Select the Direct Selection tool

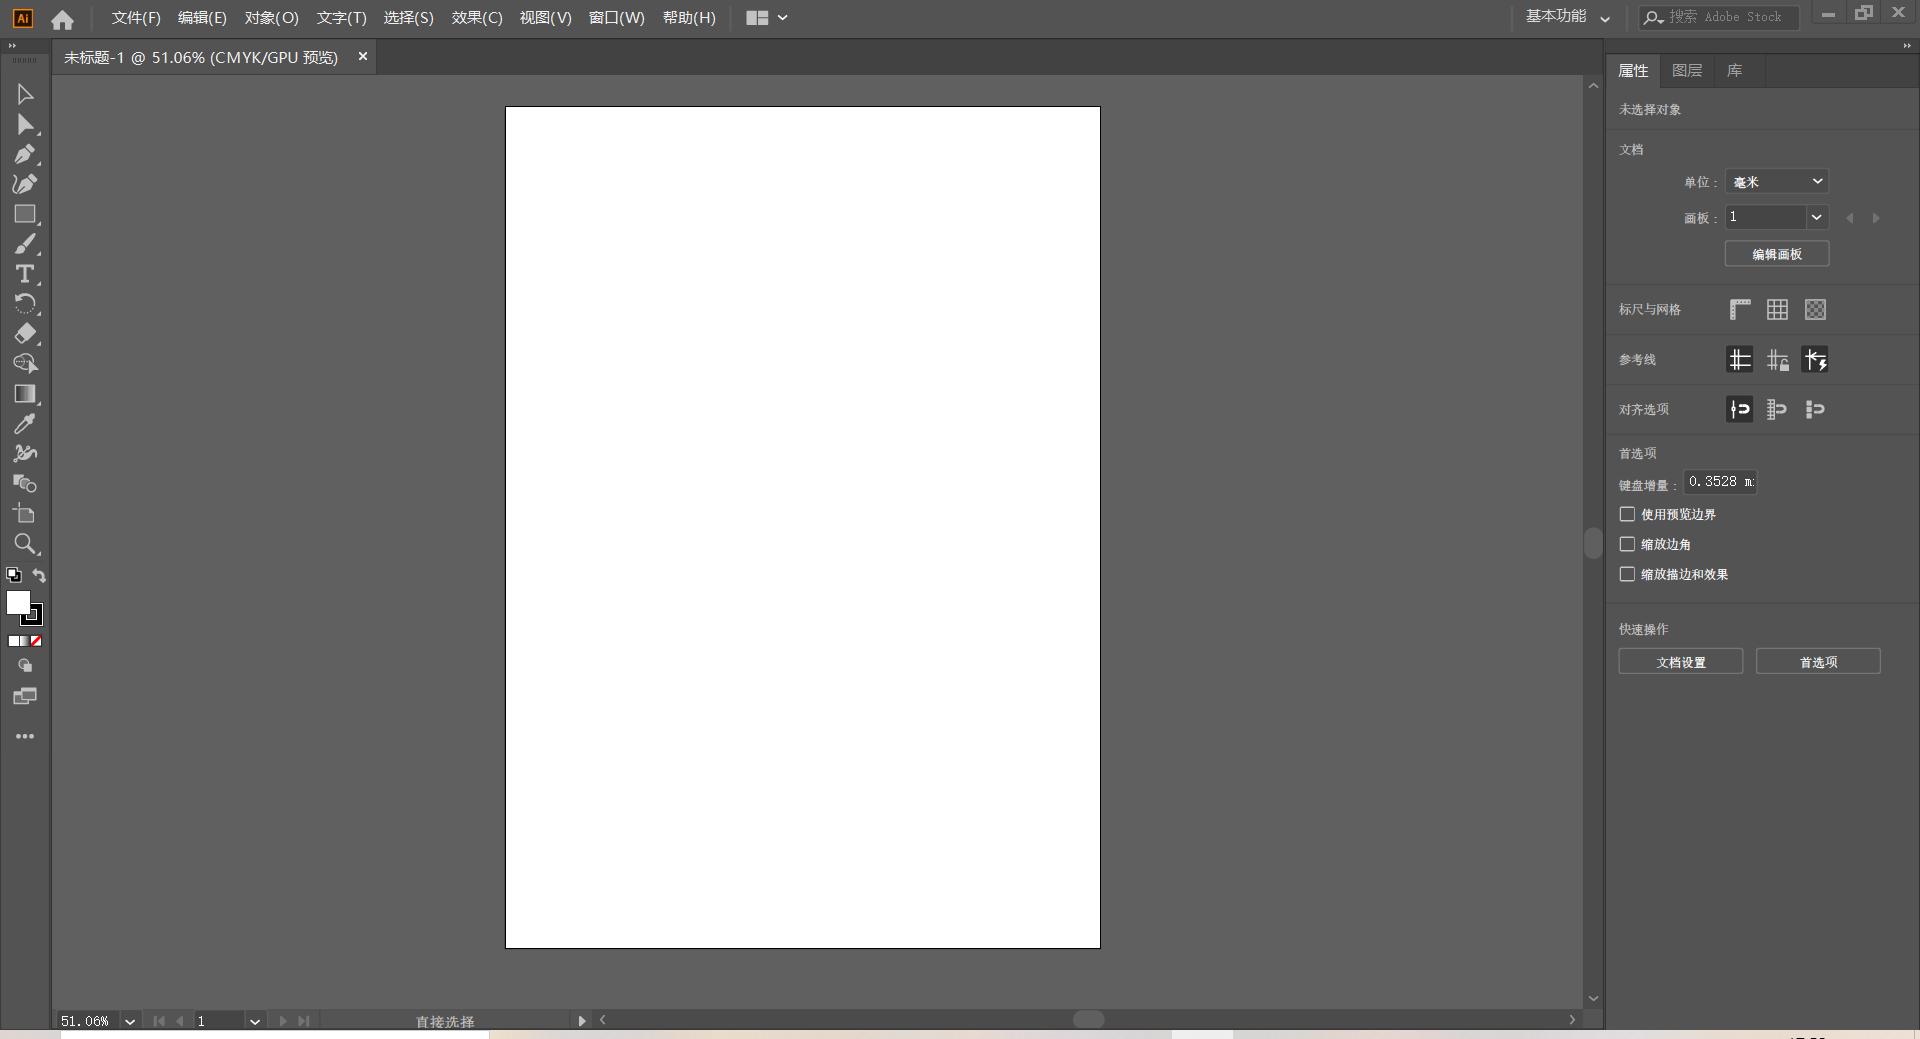25,124
